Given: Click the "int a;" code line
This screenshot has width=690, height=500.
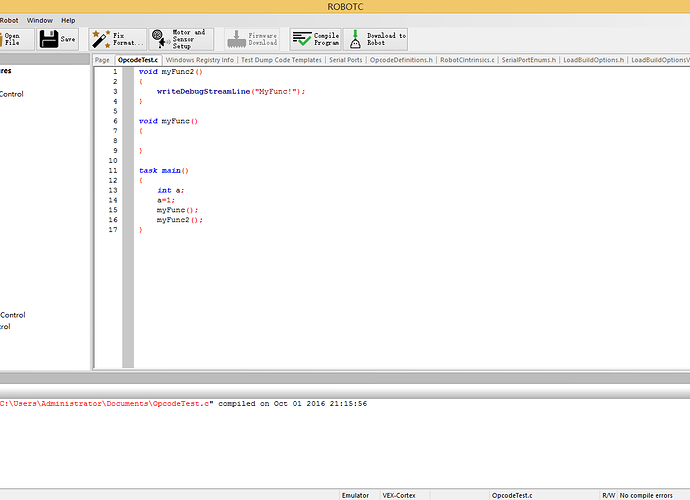Looking at the screenshot, I should [x=171, y=191].
